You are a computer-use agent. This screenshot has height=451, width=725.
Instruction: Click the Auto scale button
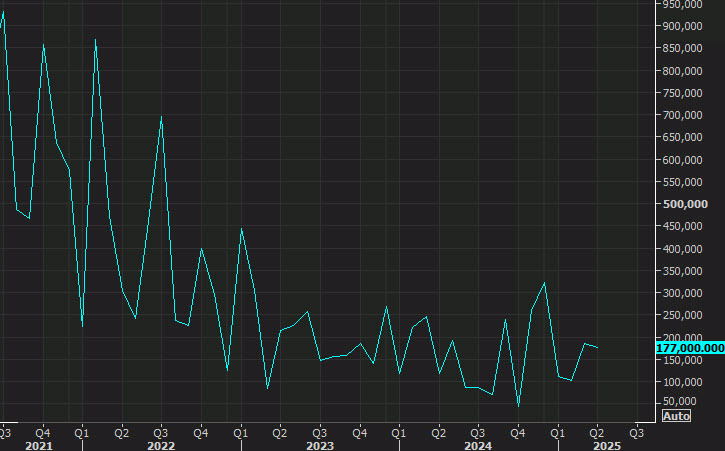point(677,416)
